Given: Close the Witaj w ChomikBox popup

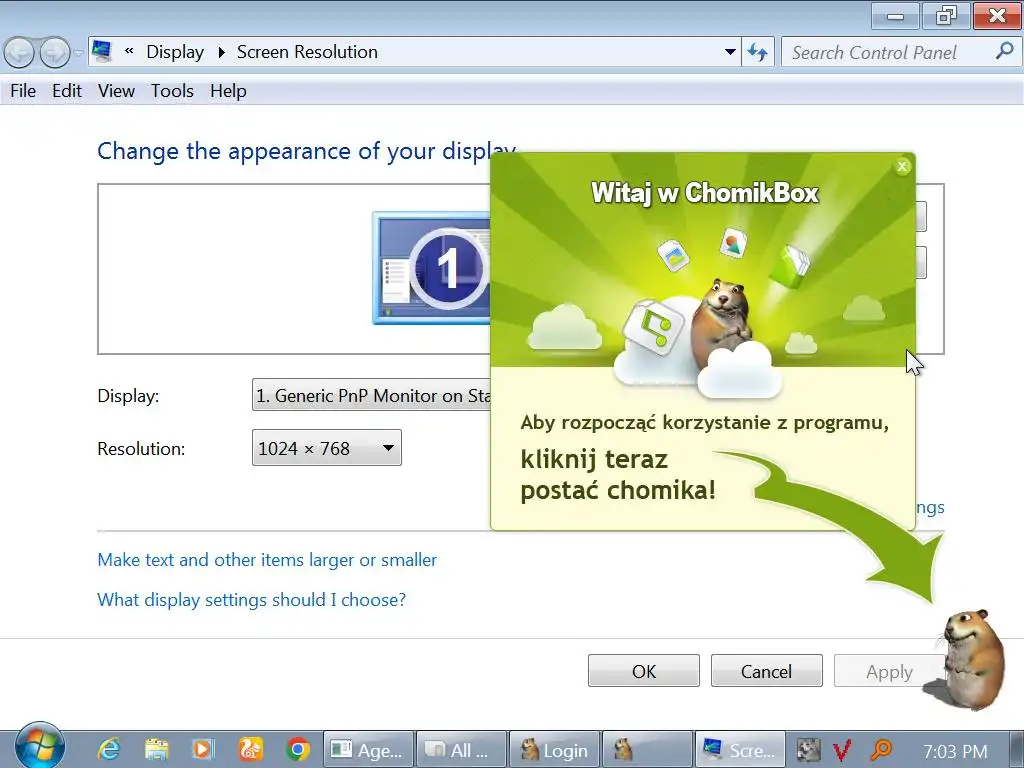Looking at the screenshot, I should click(902, 167).
